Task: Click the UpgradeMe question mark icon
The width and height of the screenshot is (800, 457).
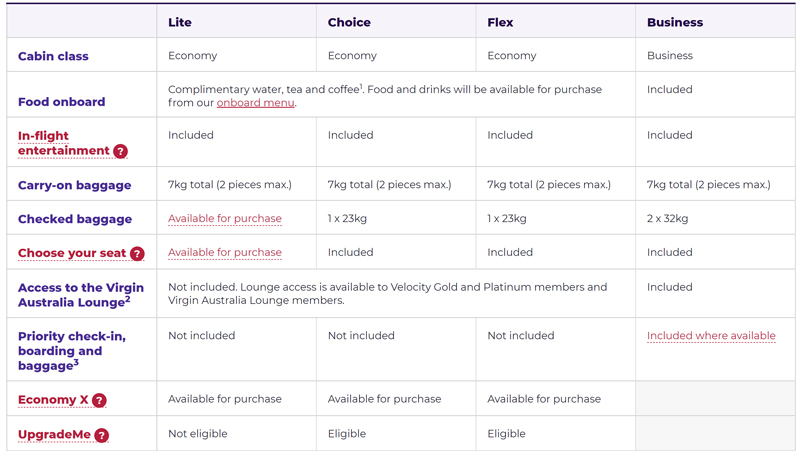Action: click(x=102, y=435)
